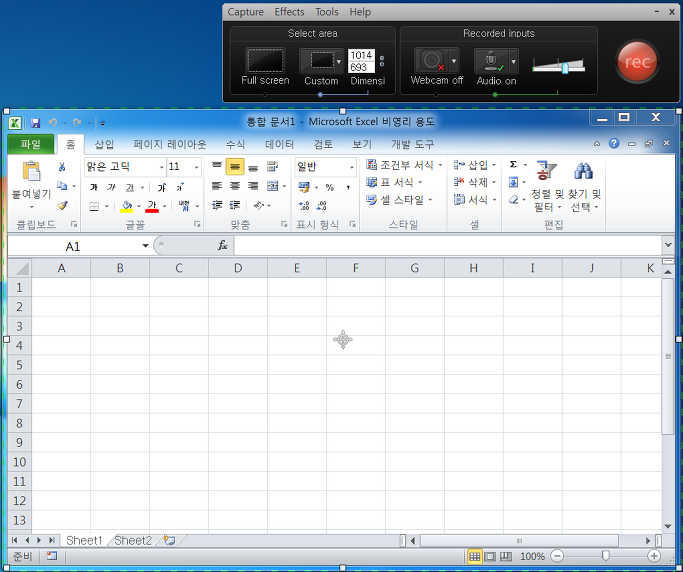
Task: Expand cell styles 셀 스타일 menu
Action: click(399, 200)
